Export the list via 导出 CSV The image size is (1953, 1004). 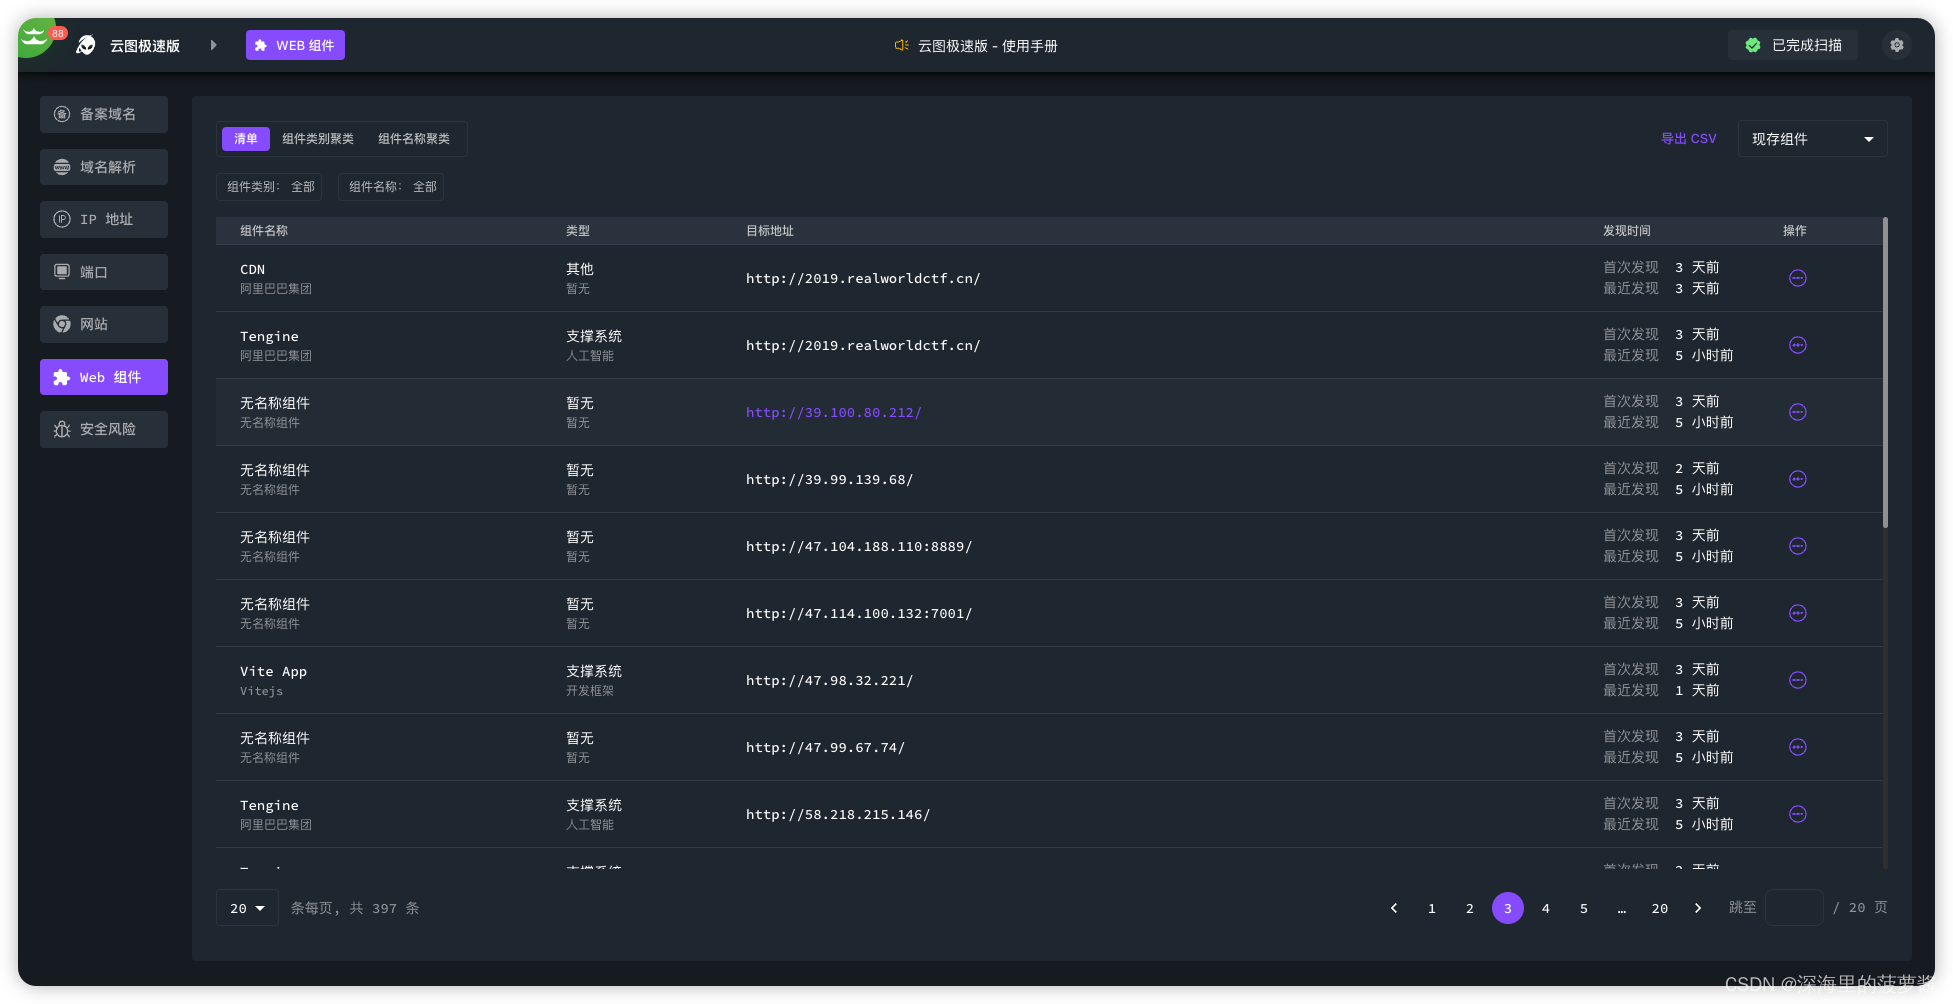pos(1688,139)
